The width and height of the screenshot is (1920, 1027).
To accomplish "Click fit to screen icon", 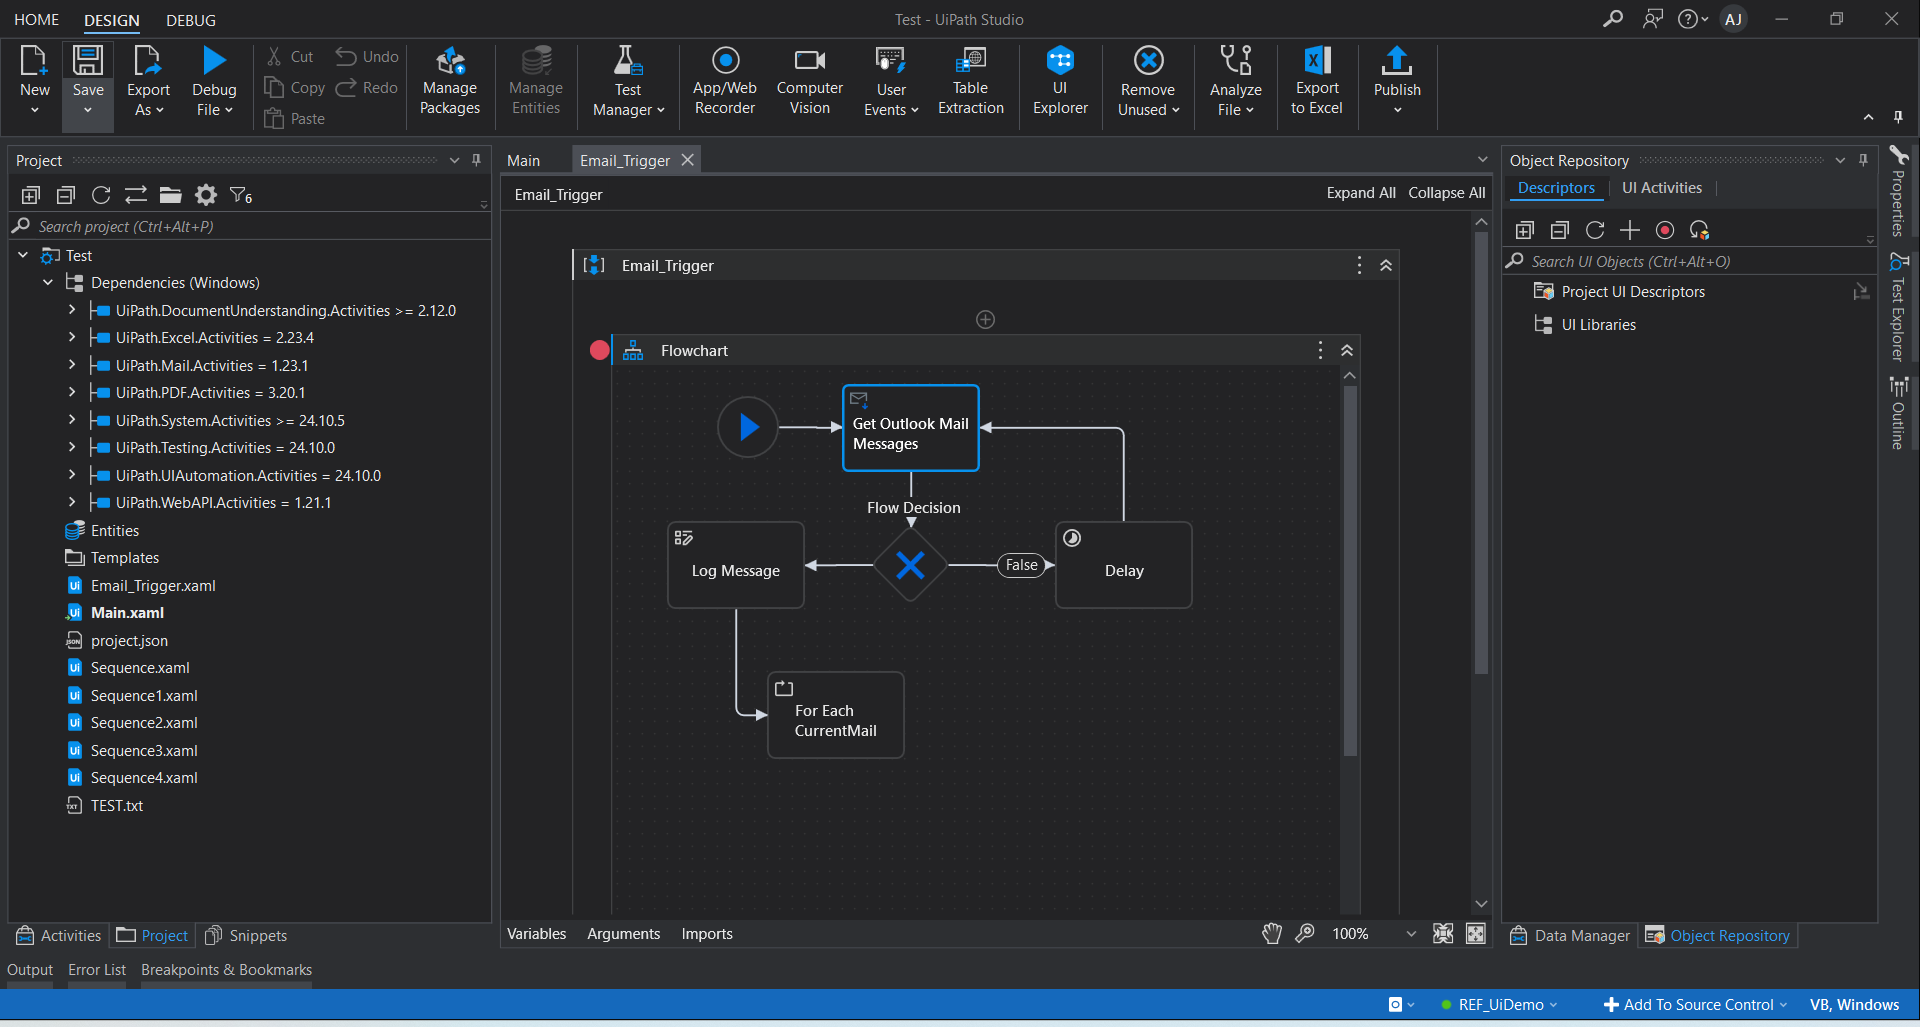I will [1443, 933].
